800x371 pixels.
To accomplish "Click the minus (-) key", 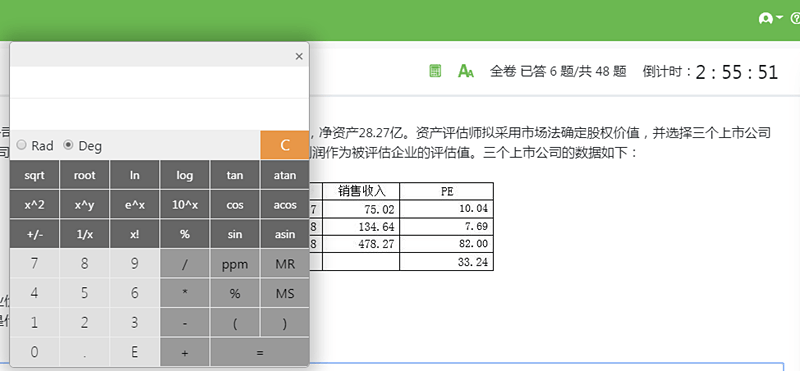I will 185,323.
